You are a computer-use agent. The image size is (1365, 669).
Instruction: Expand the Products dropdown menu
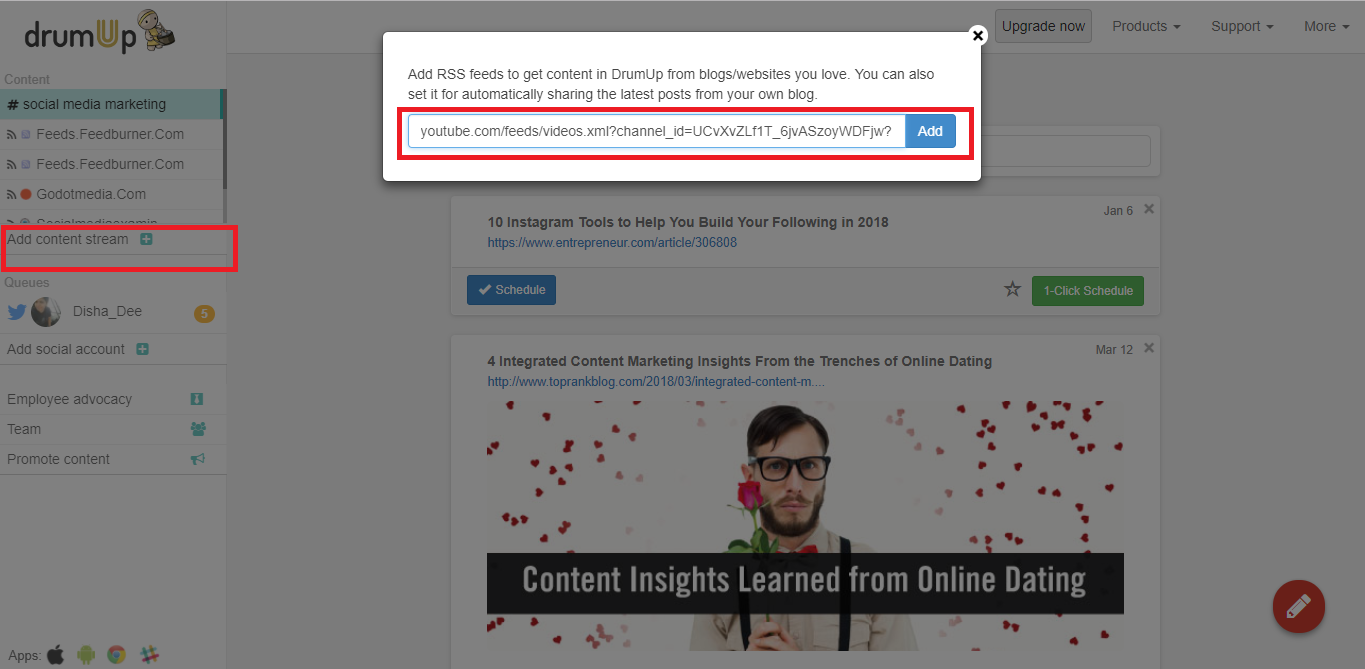pos(1146,26)
